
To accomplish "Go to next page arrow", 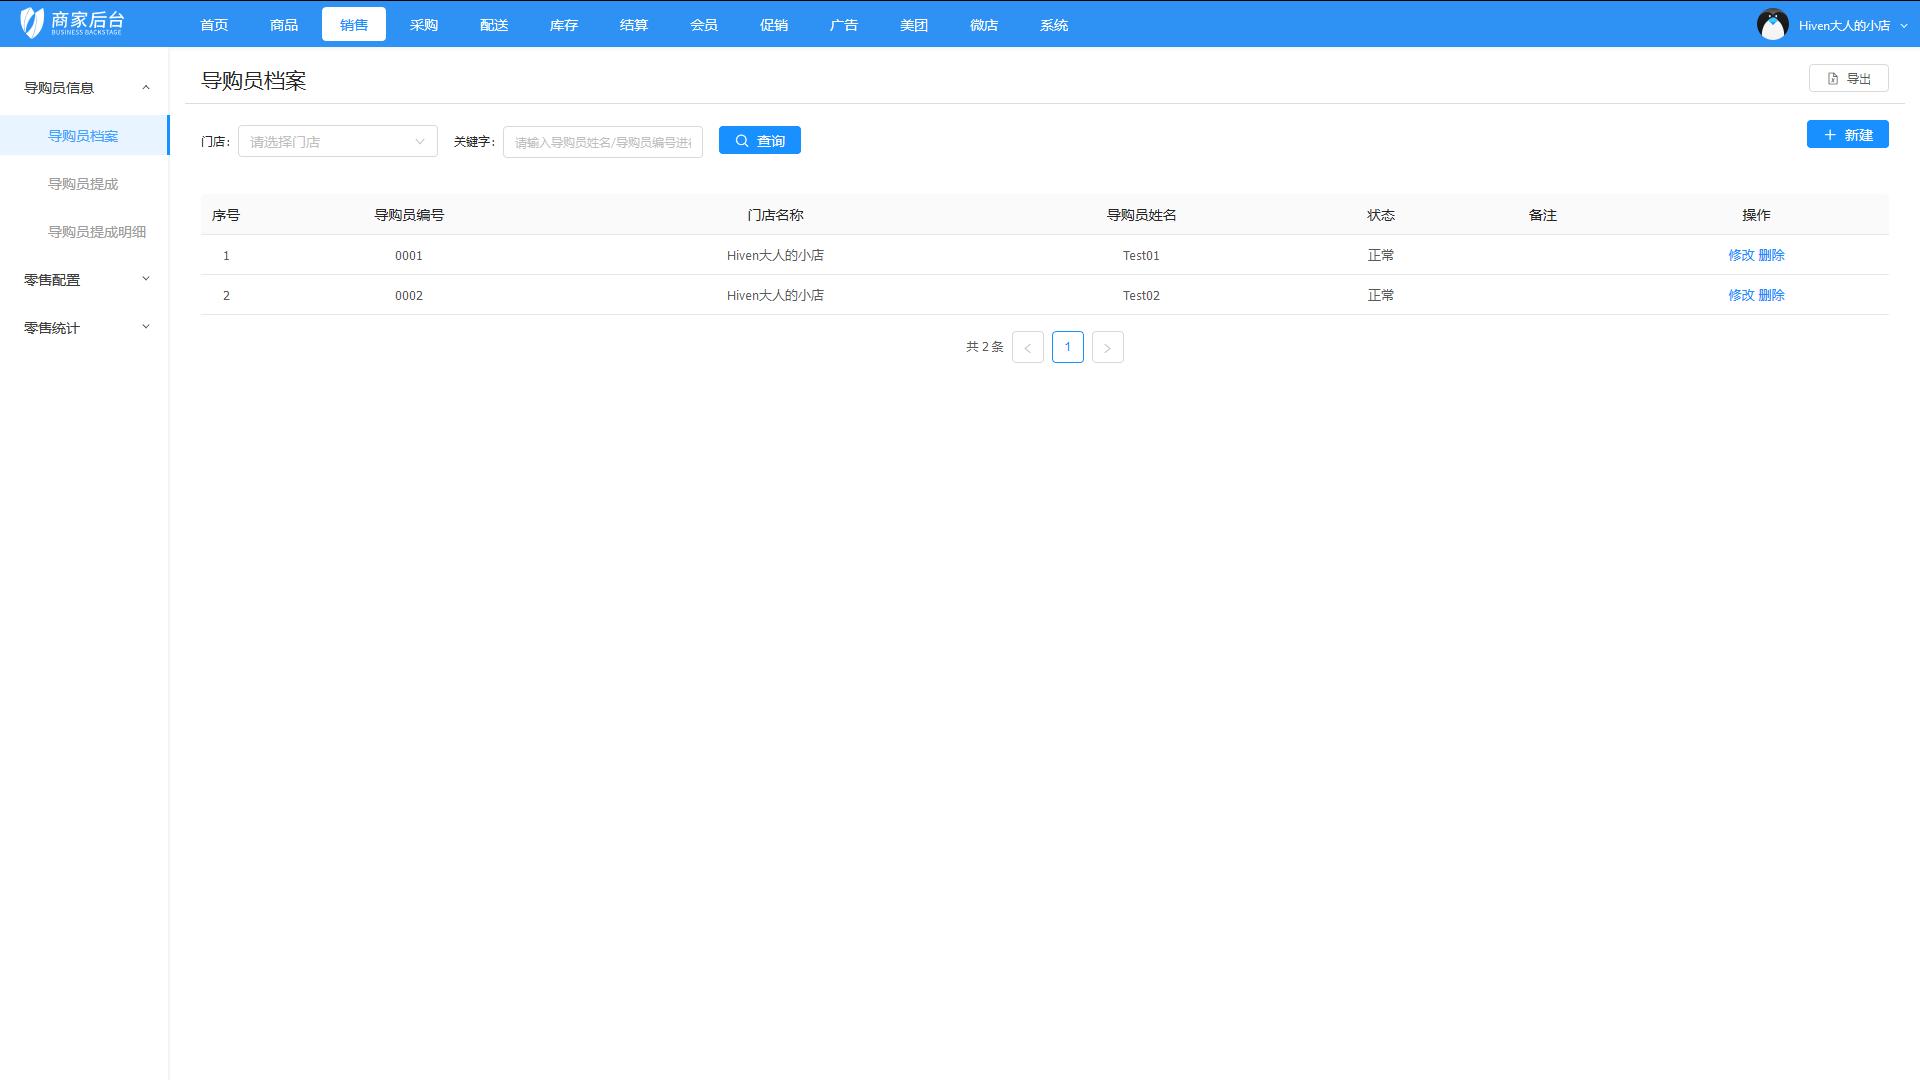I will pyautogui.click(x=1107, y=347).
